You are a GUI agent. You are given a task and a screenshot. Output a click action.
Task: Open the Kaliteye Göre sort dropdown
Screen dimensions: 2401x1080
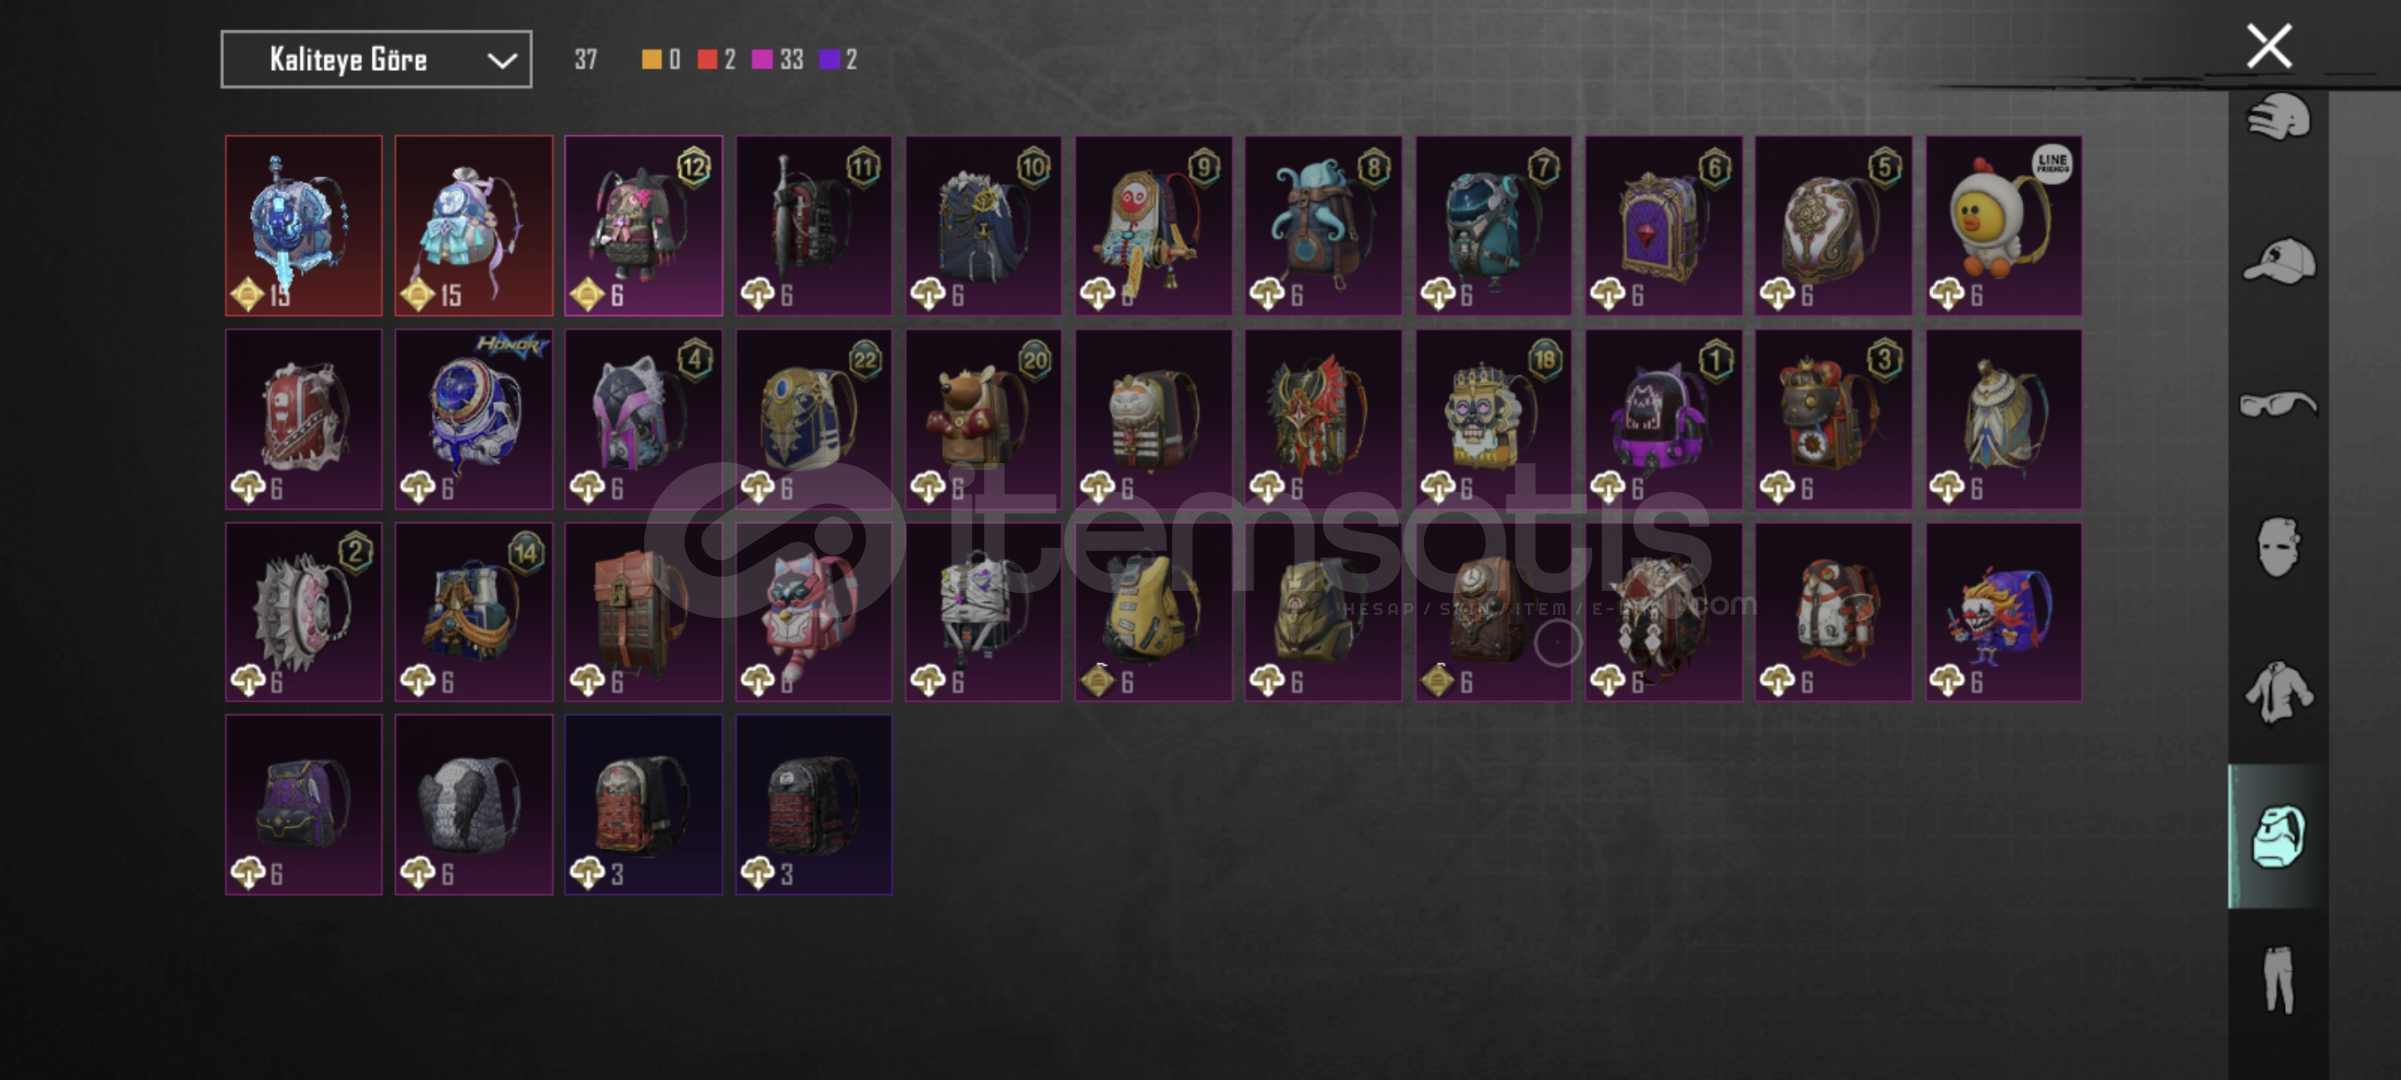click(x=376, y=60)
